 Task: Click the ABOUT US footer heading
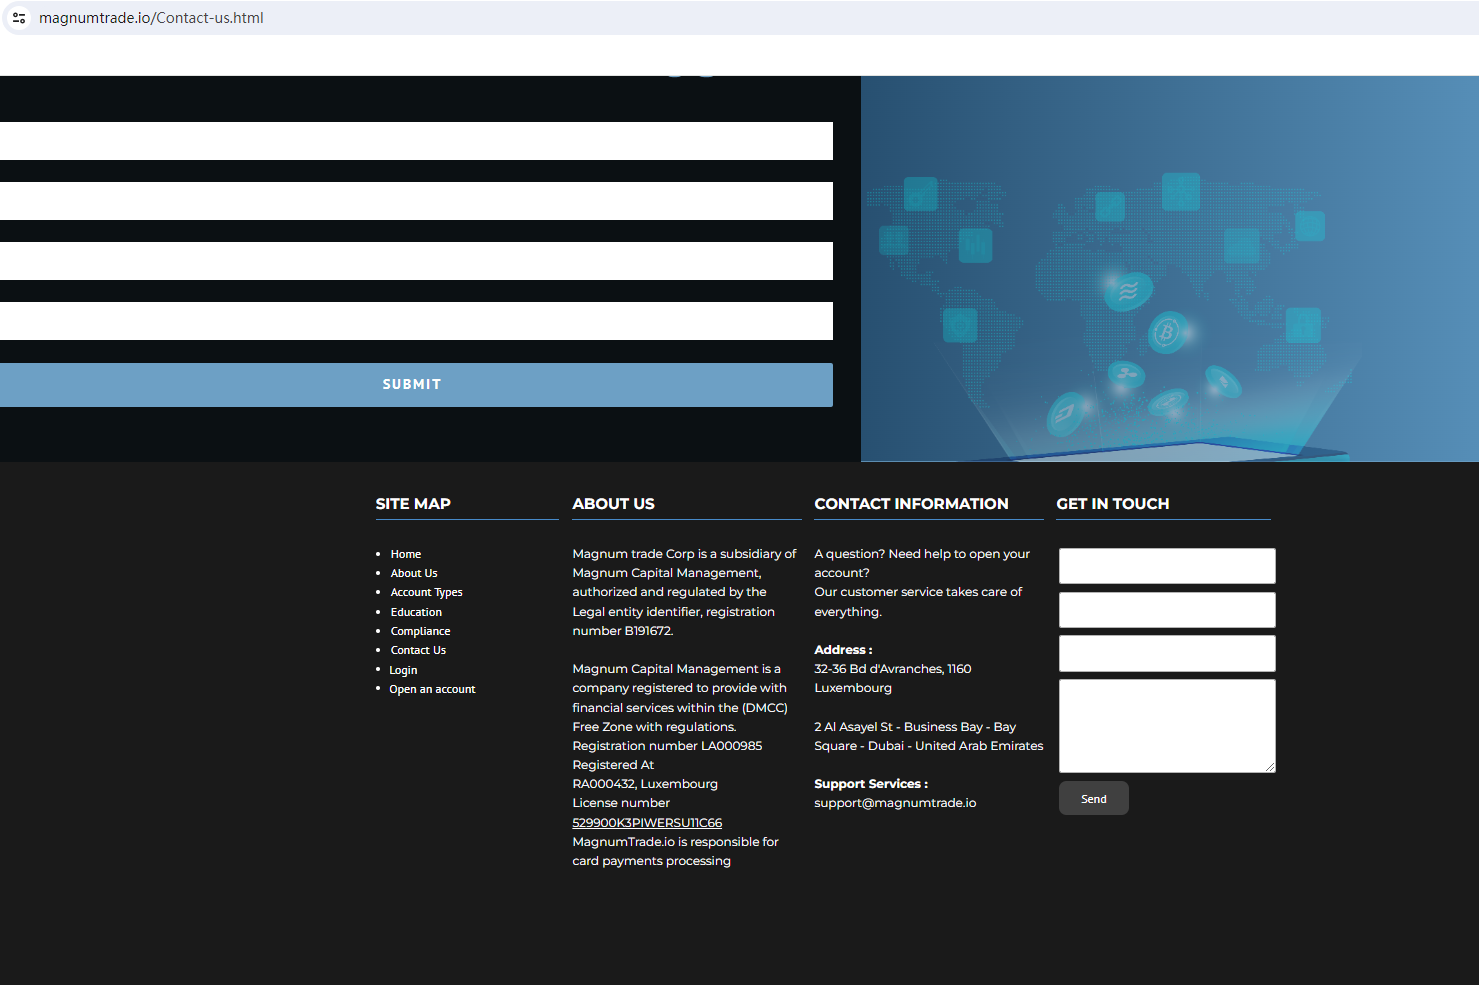pos(613,504)
